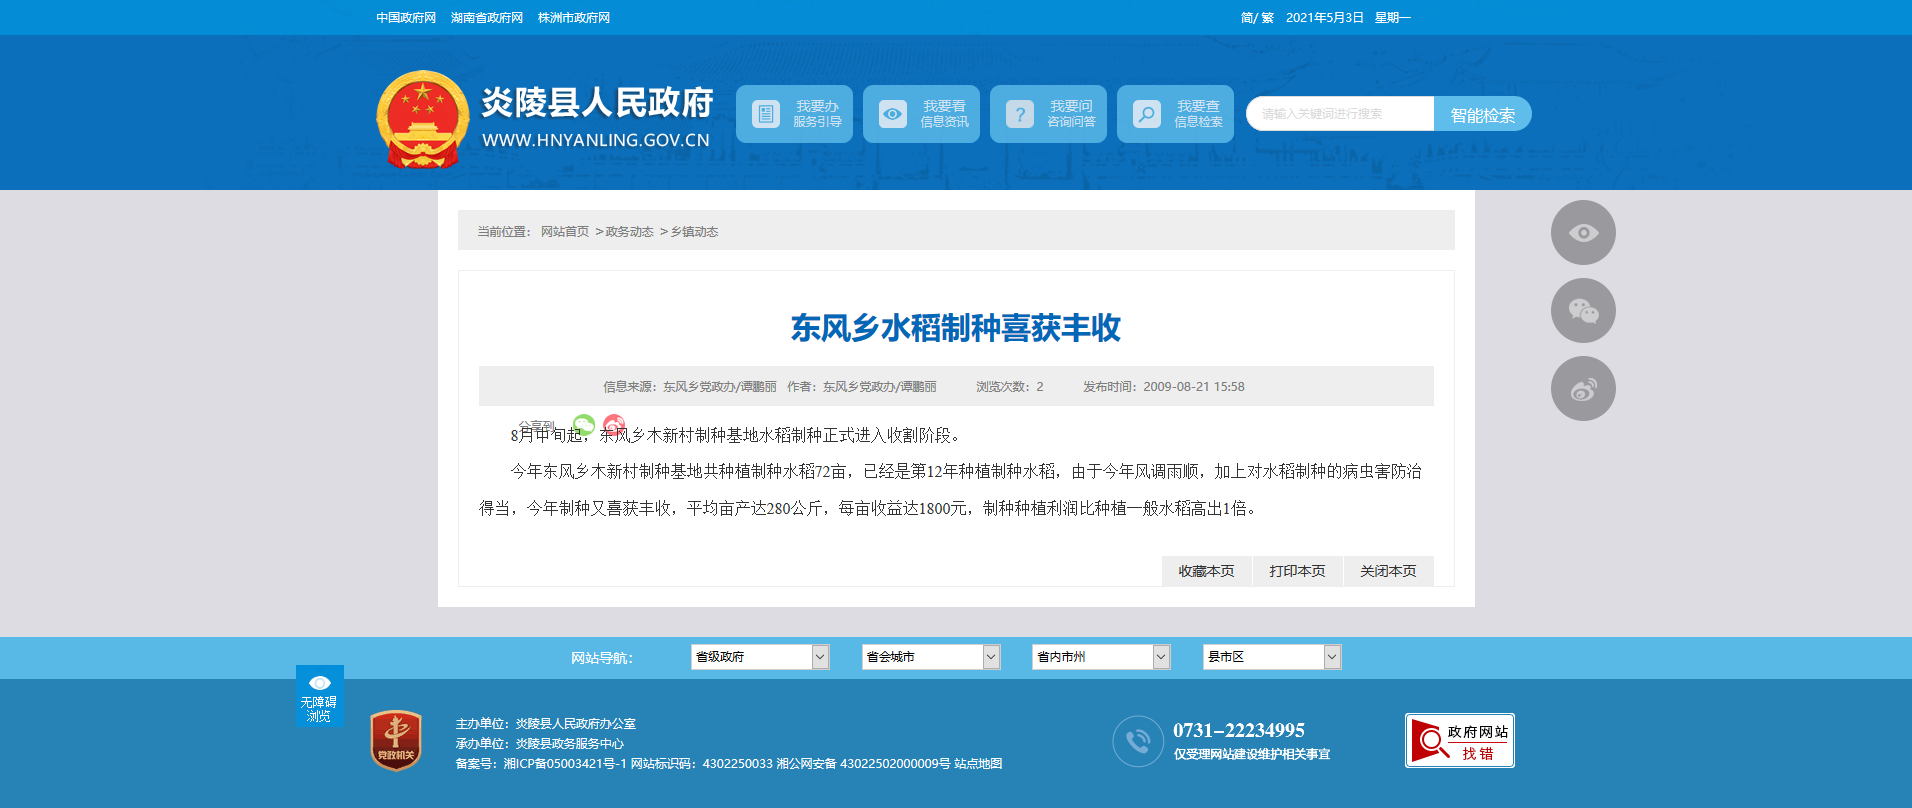The image size is (1912, 808).
Task: Expand the 省内市州 dropdown
Action: click(1100, 657)
